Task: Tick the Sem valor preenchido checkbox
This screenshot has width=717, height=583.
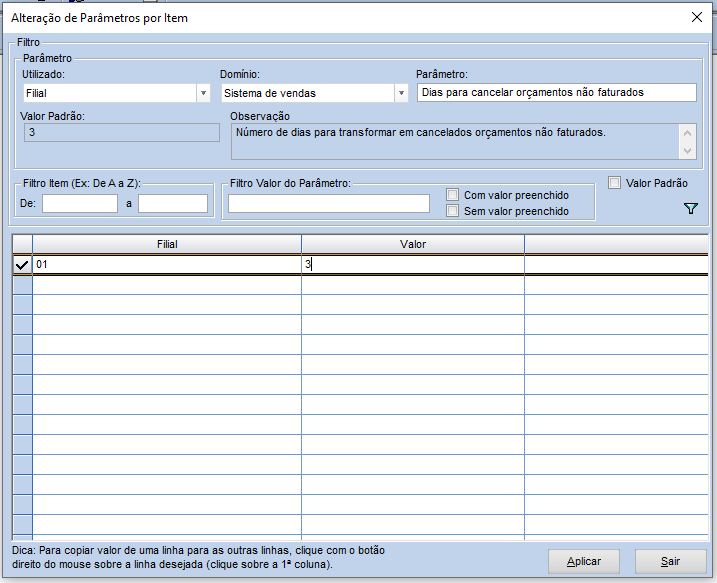Action: pos(453,211)
